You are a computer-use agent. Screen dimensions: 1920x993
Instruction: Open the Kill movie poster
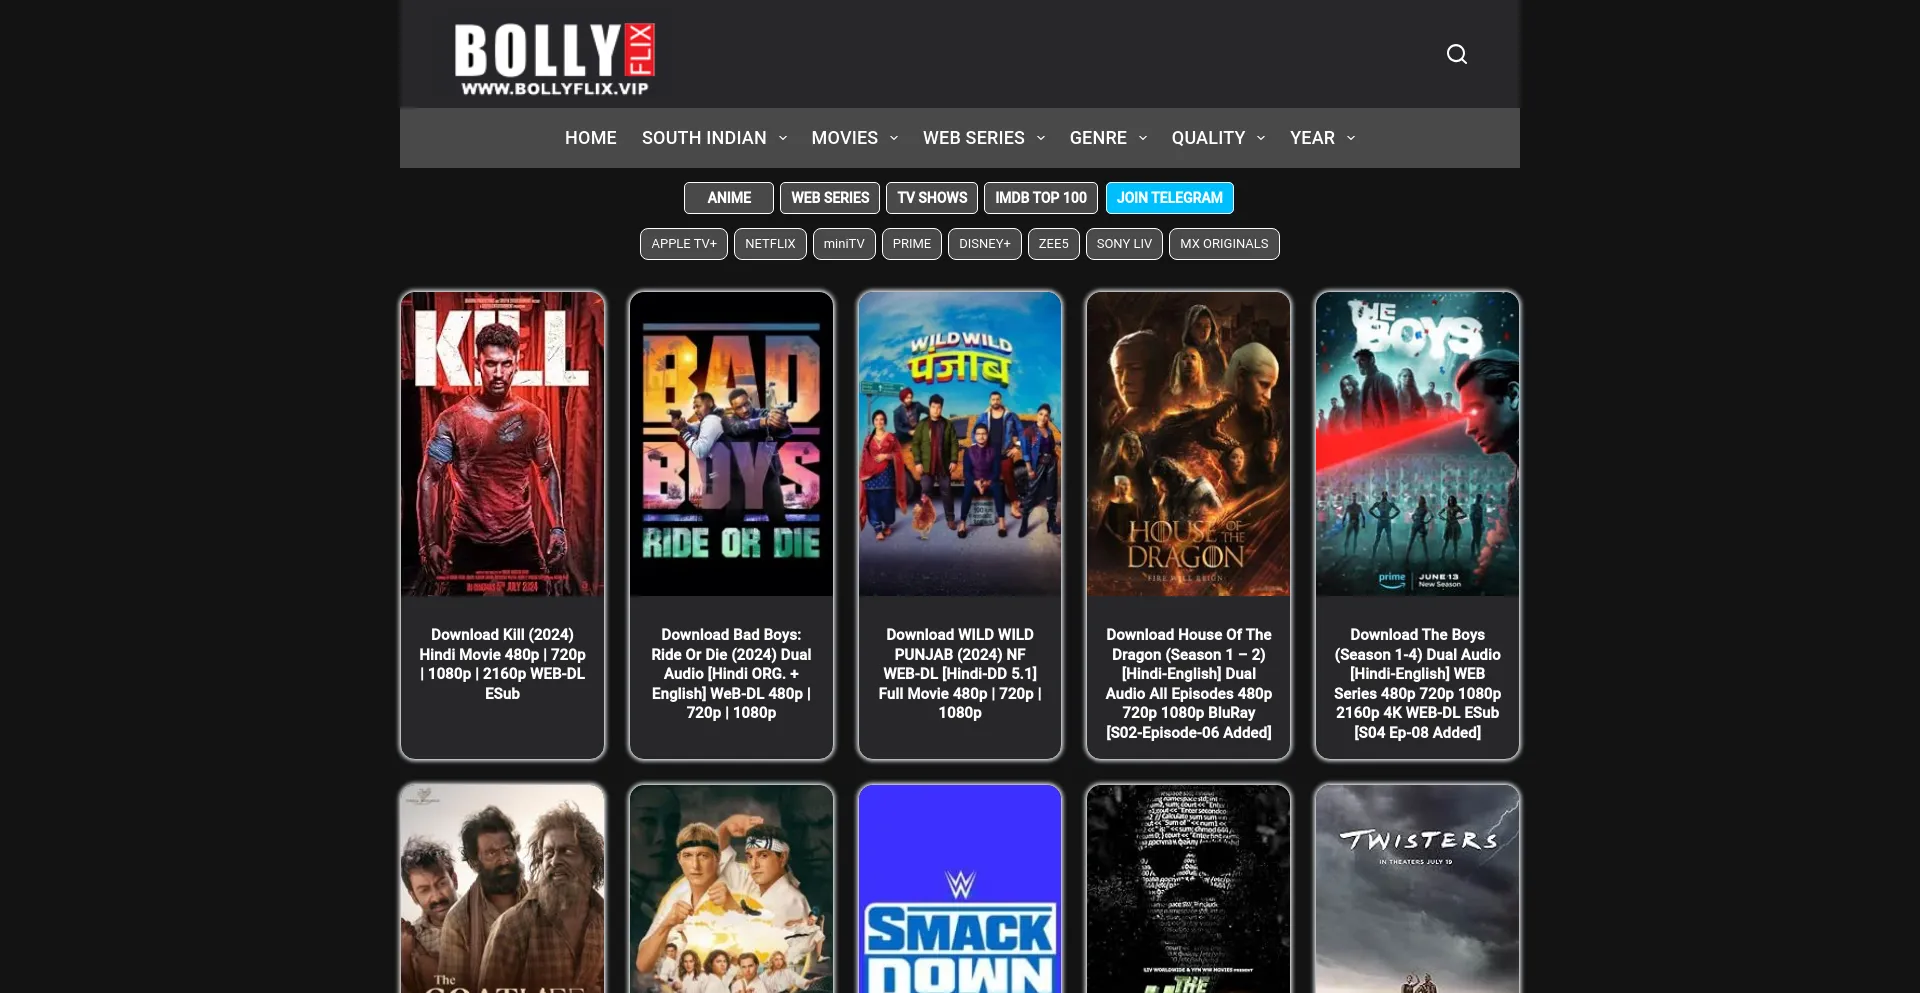503,444
